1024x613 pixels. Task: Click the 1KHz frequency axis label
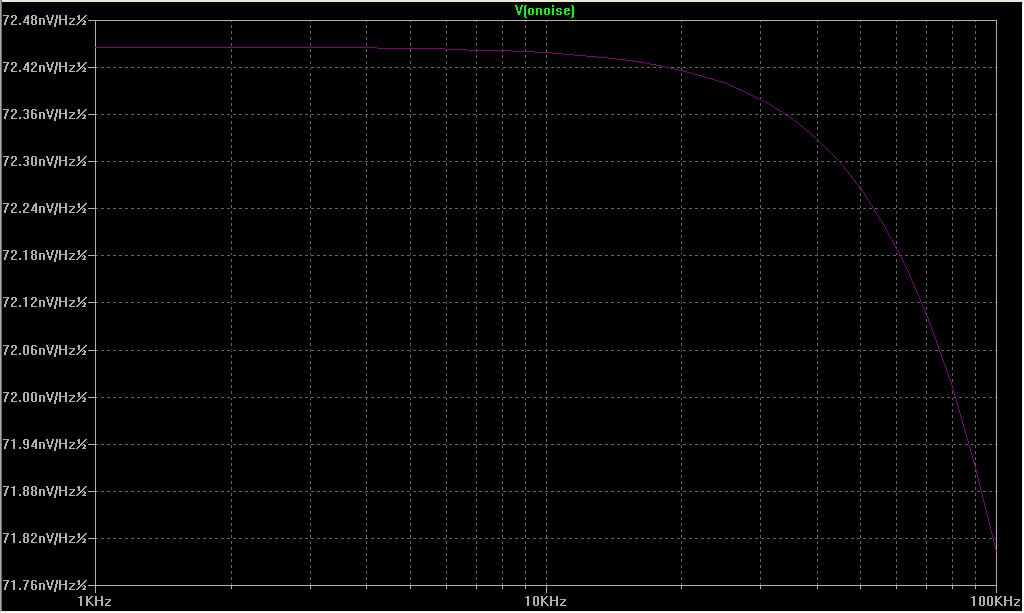[95, 601]
